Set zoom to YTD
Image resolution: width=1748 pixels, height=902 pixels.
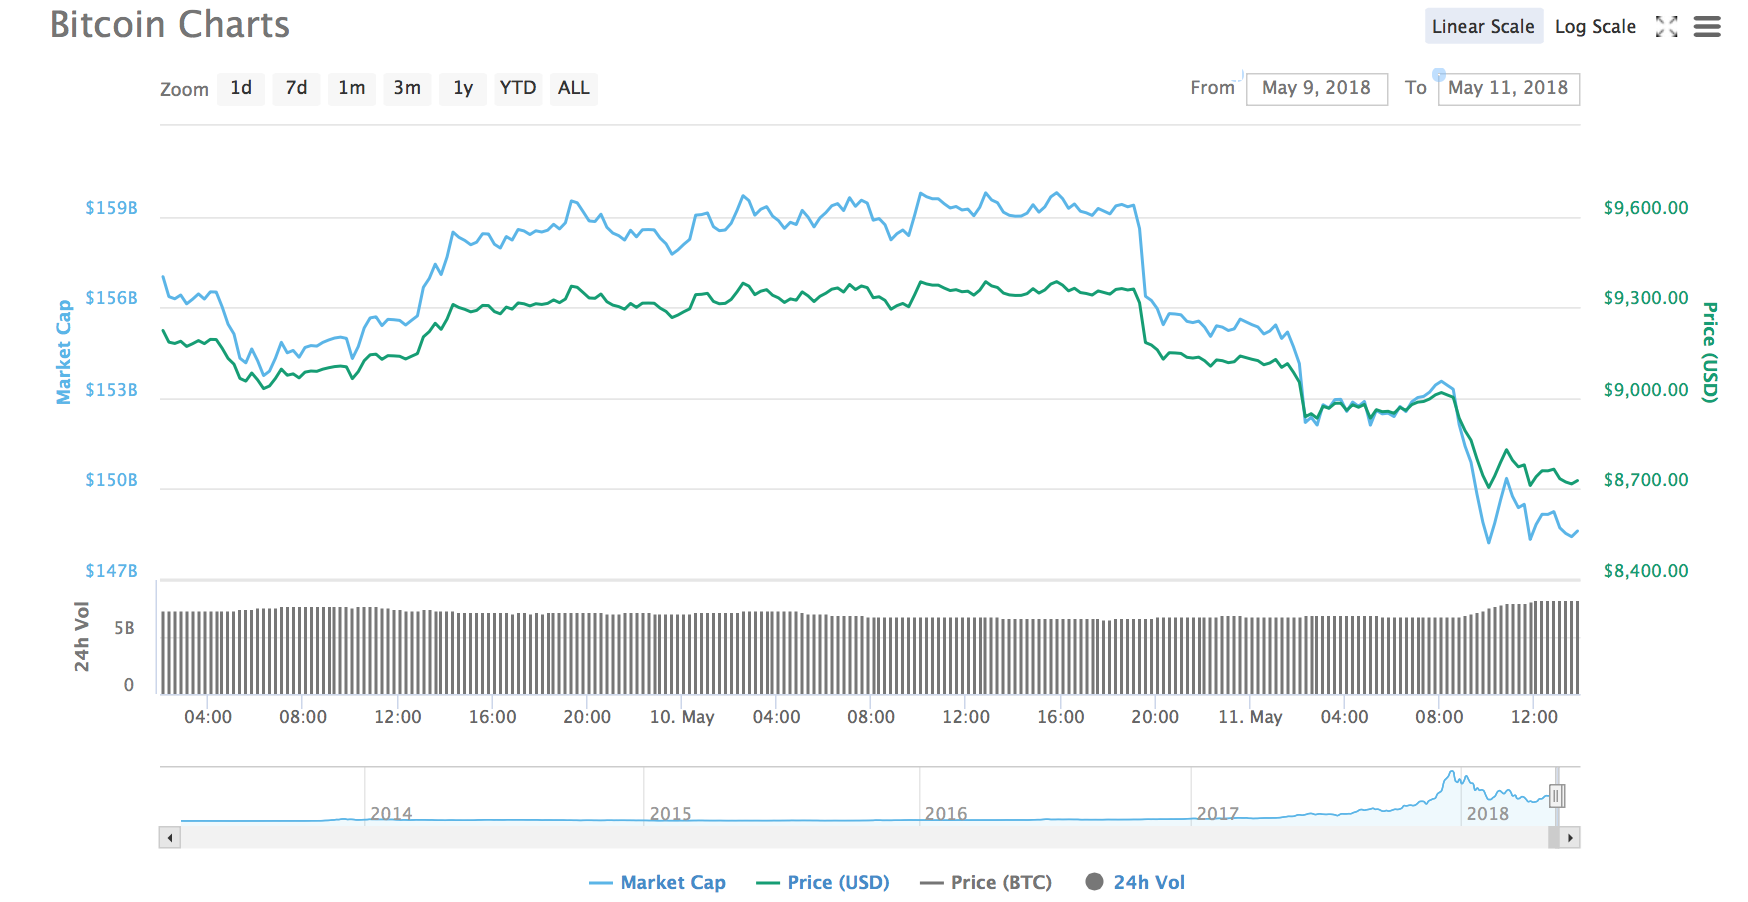(x=518, y=88)
